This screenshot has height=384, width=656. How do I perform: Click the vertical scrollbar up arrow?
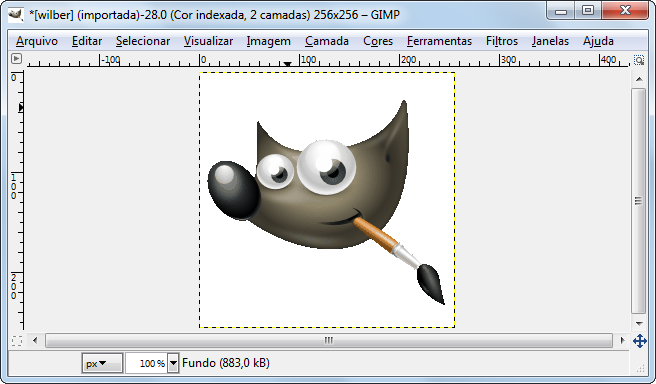(639, 79)
